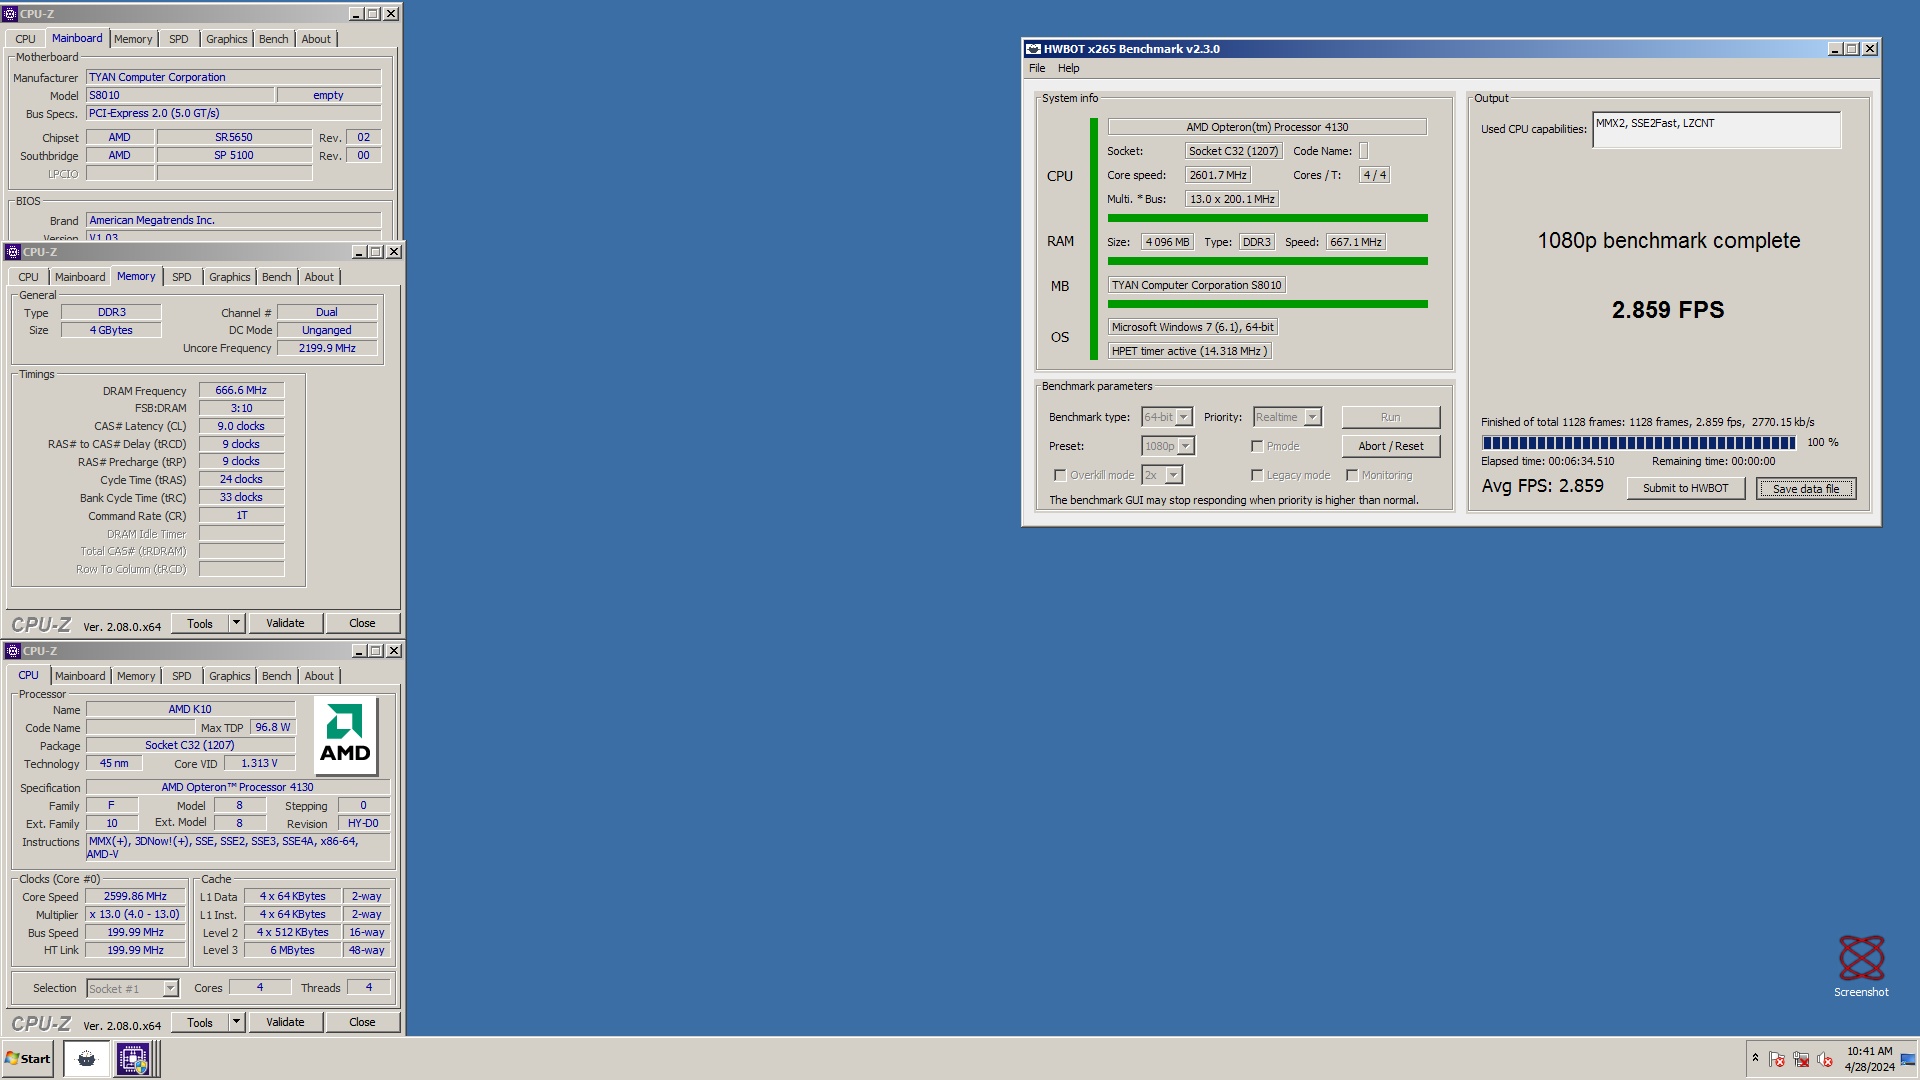
Task: Toggle the Monitoring checkbox
Action: tap(1352, 475)
